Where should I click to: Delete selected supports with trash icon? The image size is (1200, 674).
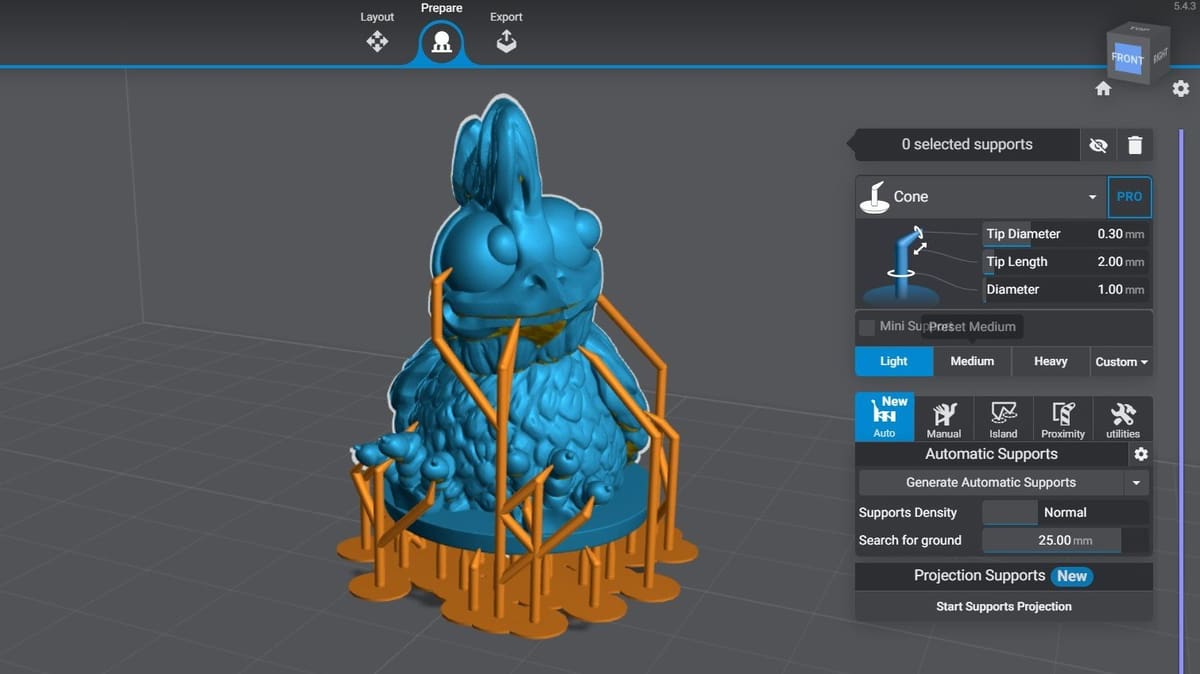(1135, 145)
